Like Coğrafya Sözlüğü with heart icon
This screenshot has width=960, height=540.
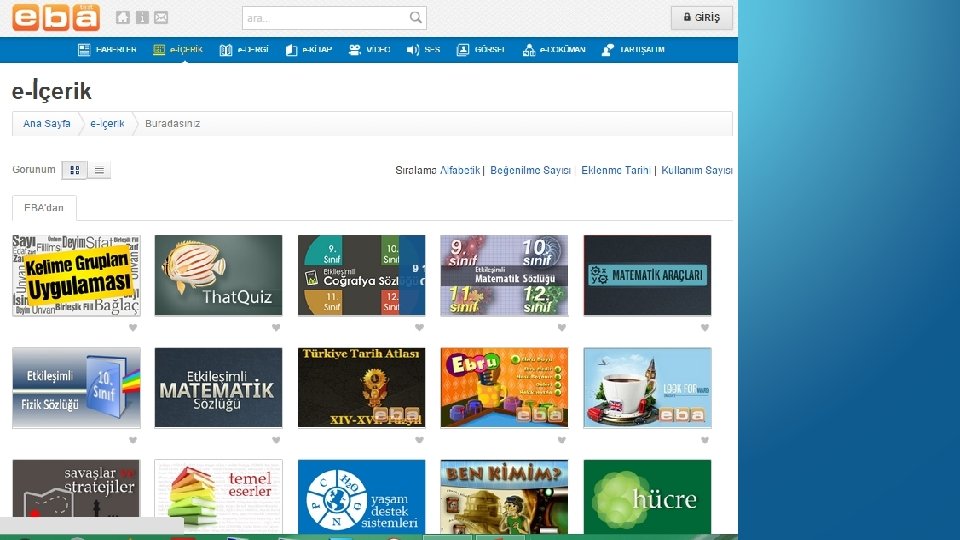point(419,328)
